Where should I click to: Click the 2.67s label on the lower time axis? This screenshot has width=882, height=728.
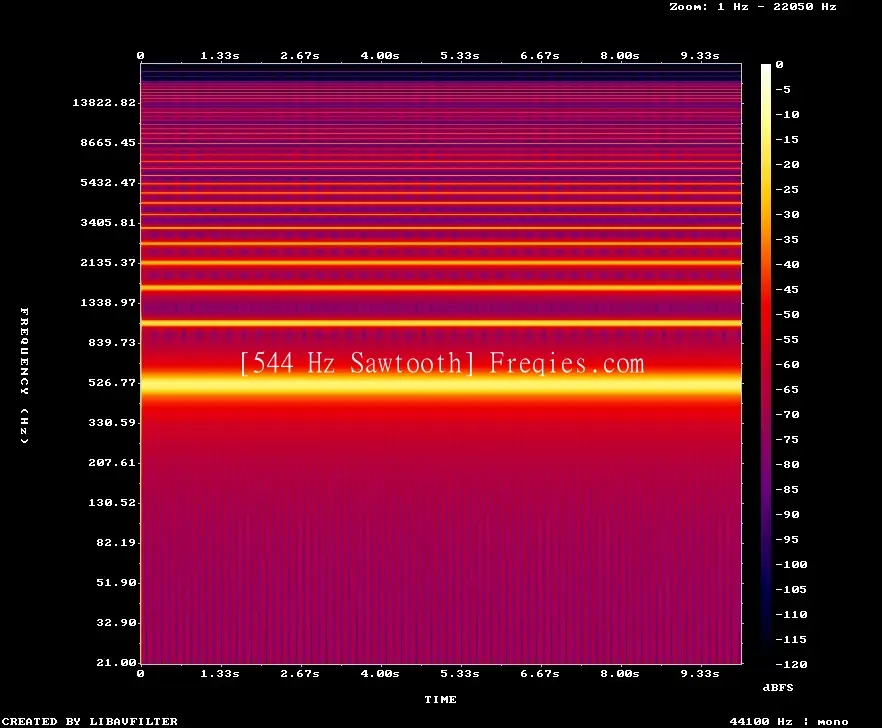(x=300, y=673)
